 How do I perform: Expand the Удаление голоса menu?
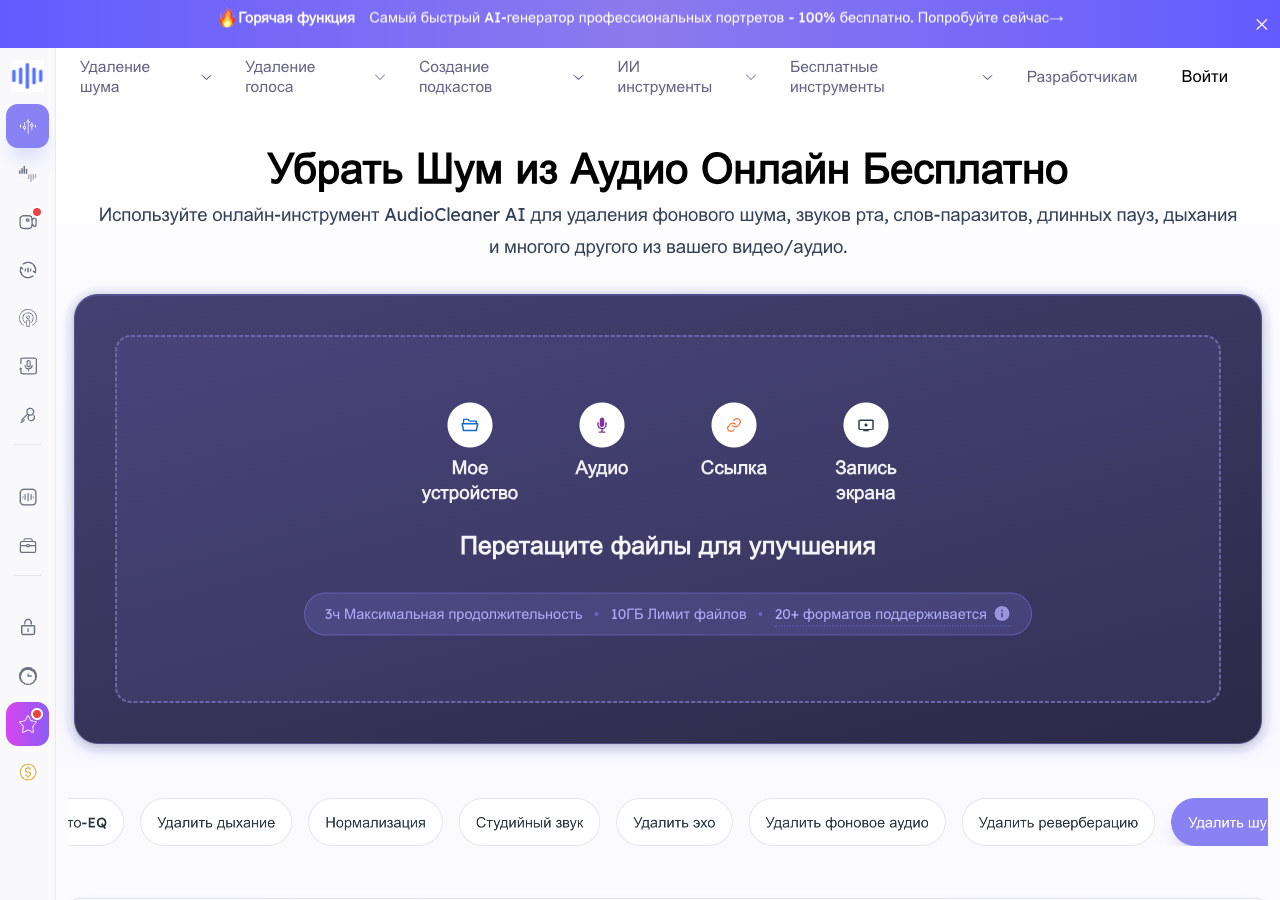pyautogui.click(x=315, y=77)
